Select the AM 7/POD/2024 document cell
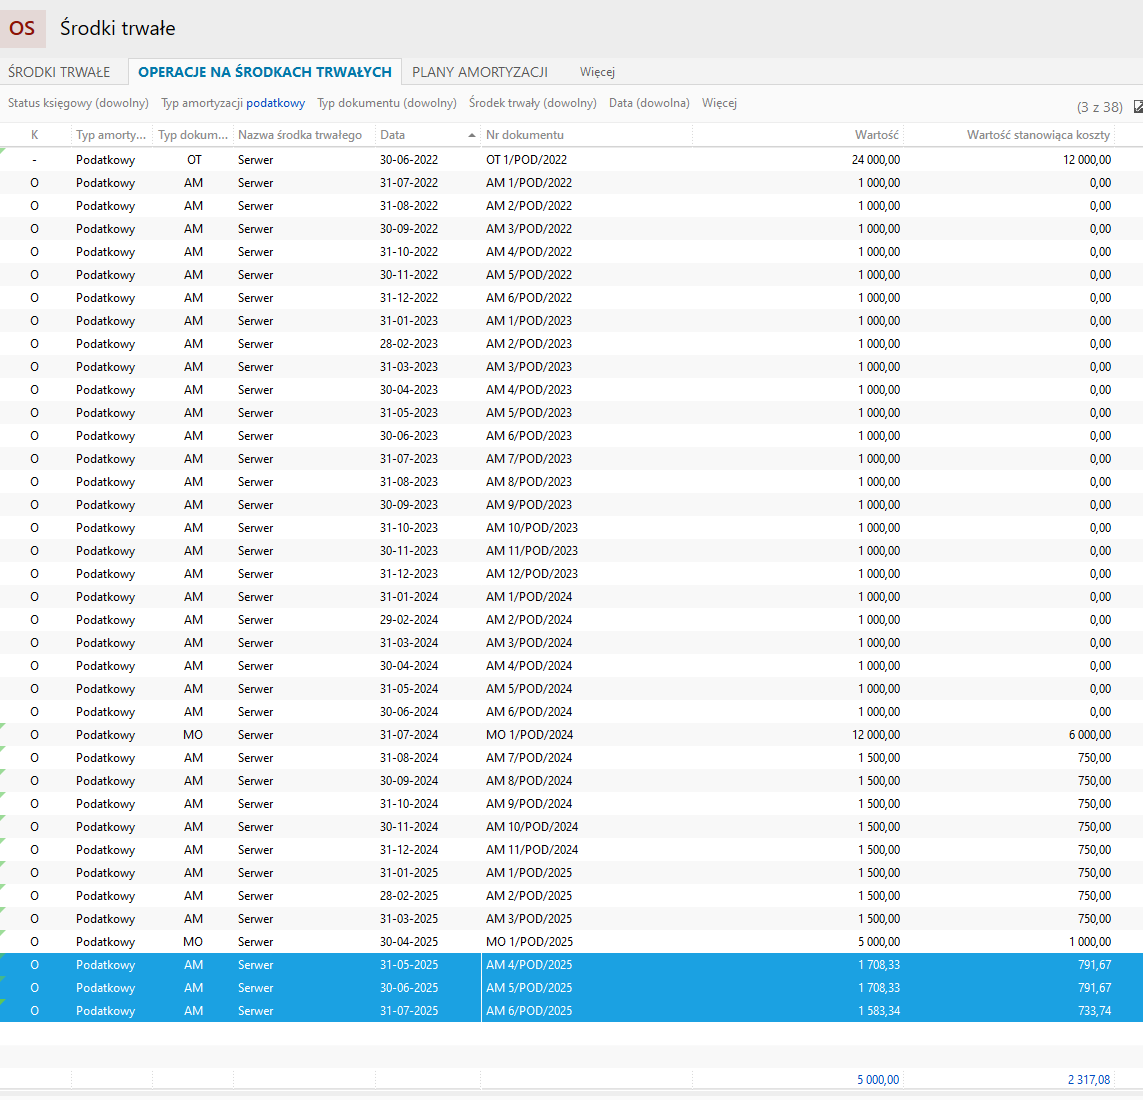 click(528, 757)
